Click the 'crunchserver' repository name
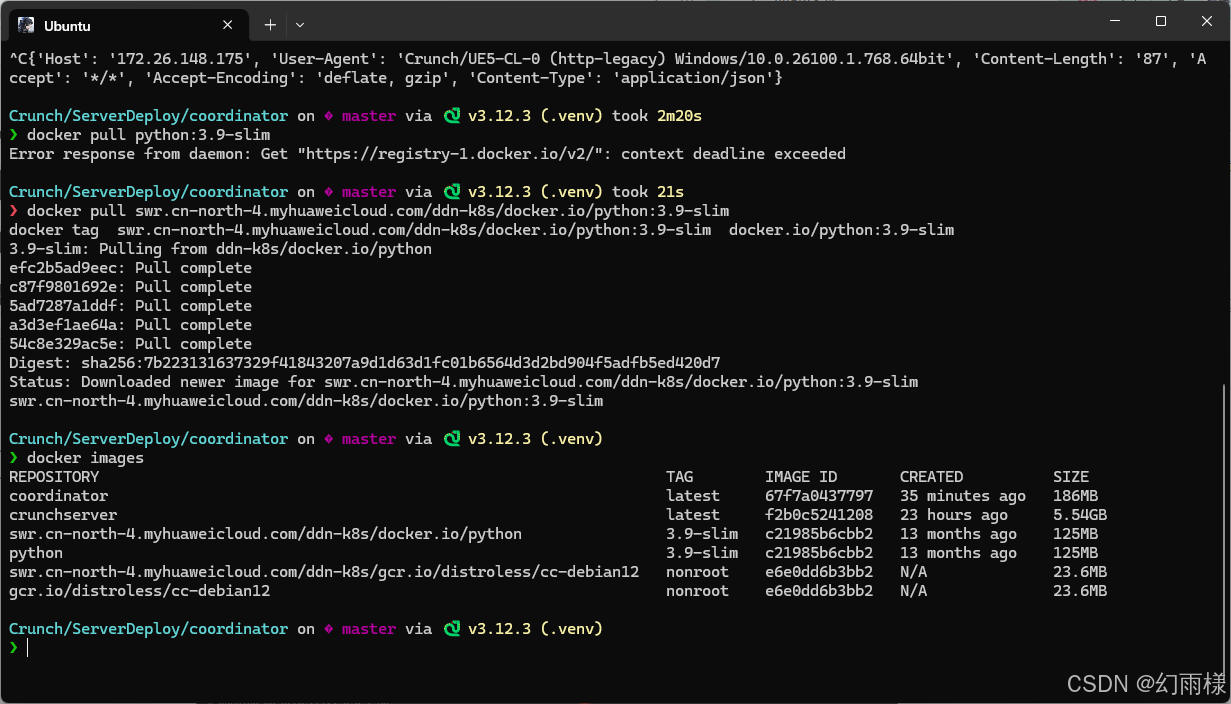1231x704 pixels. (x=63, y=515)
